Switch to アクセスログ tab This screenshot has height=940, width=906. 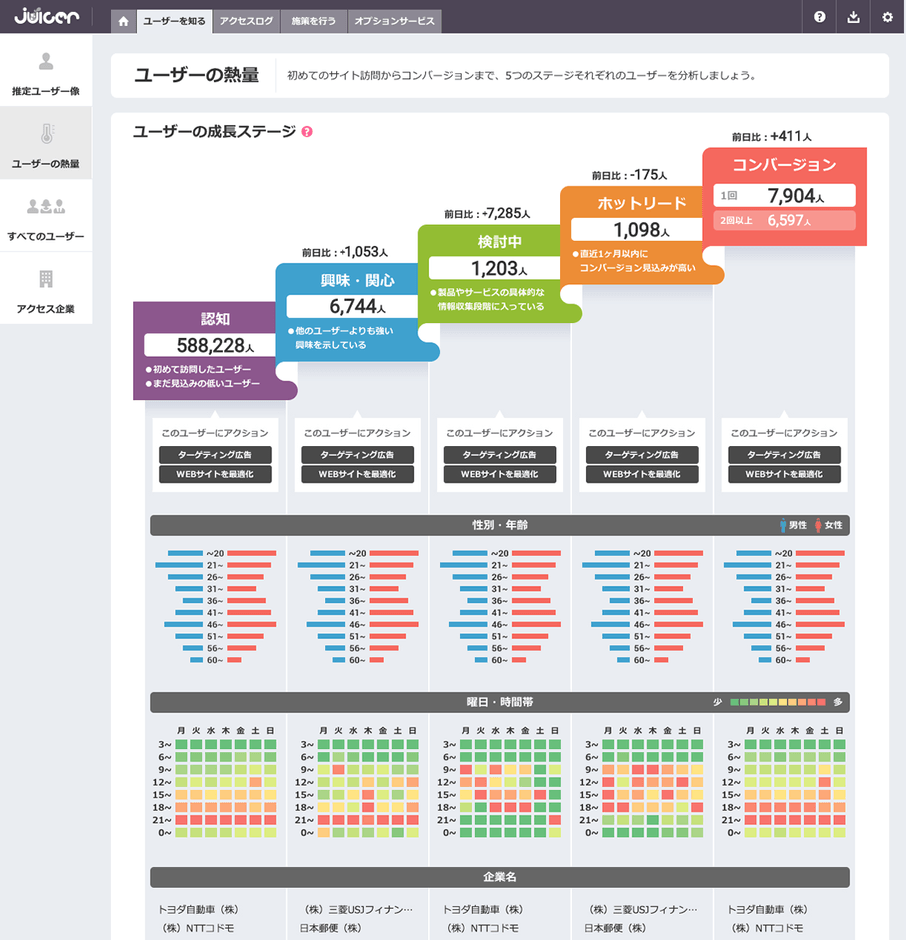pyautogui.click(x=246, y=20)
